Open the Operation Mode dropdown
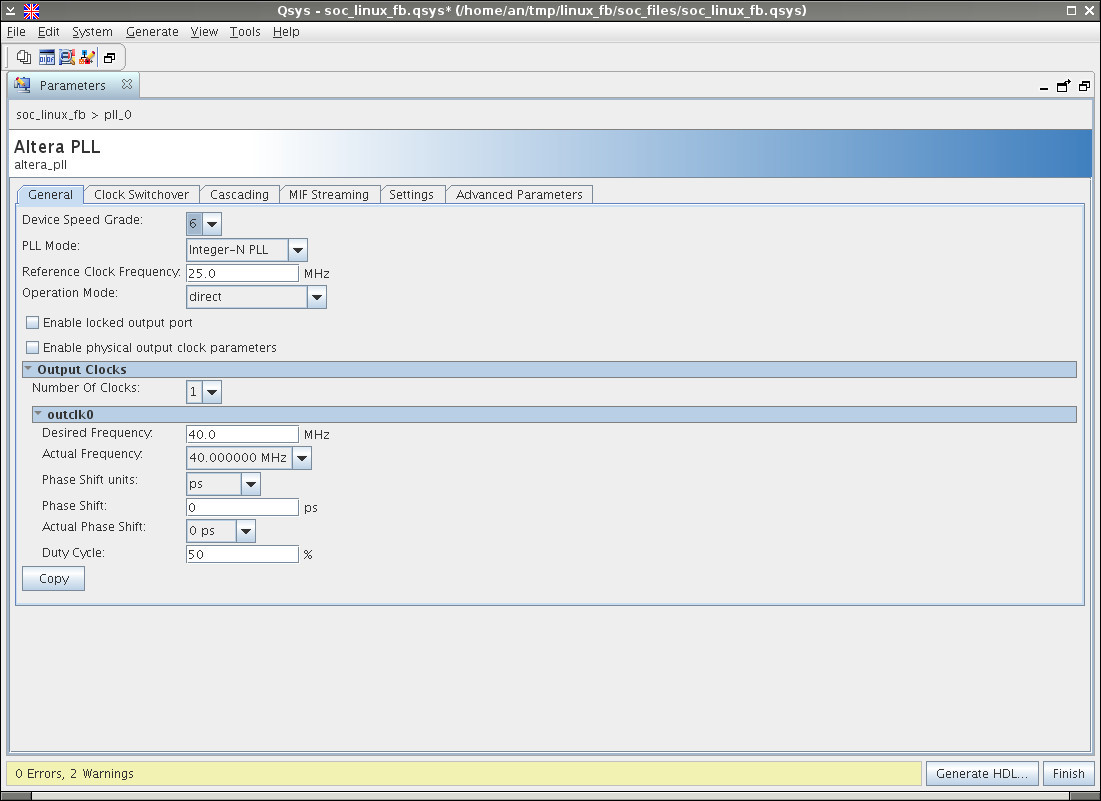The width and height of the screenshot is (1101, 801). (x=317, y=297)
